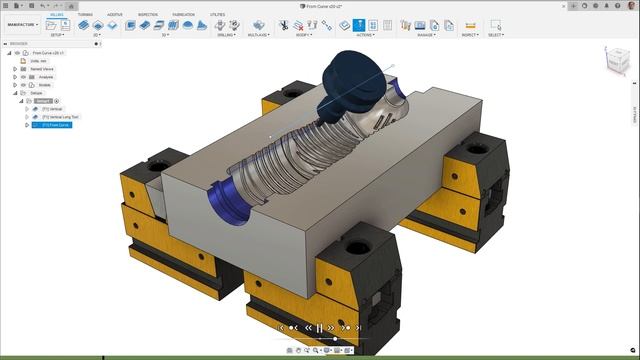Select the 3D Adaptive Clearing tool
Viewport: 640px width, 360px height.
[x=130, y=25]
